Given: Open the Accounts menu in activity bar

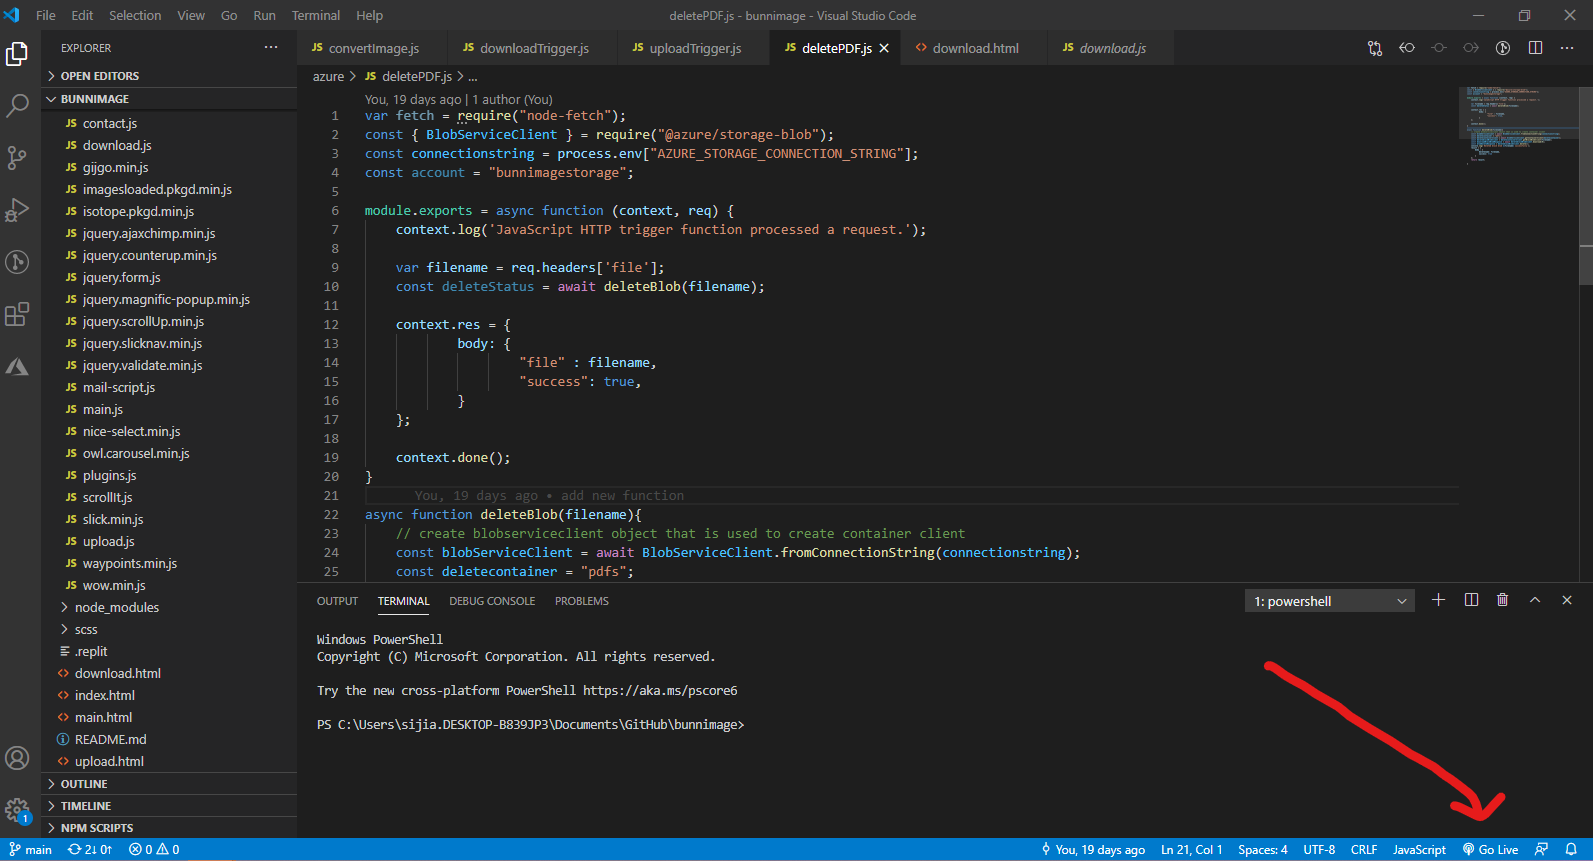Looking at the screenshot, I should click(x=17, y=758).
